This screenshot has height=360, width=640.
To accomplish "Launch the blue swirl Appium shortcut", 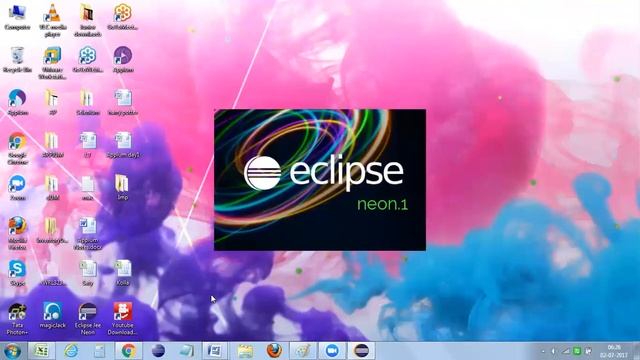I will coord(17,102).
